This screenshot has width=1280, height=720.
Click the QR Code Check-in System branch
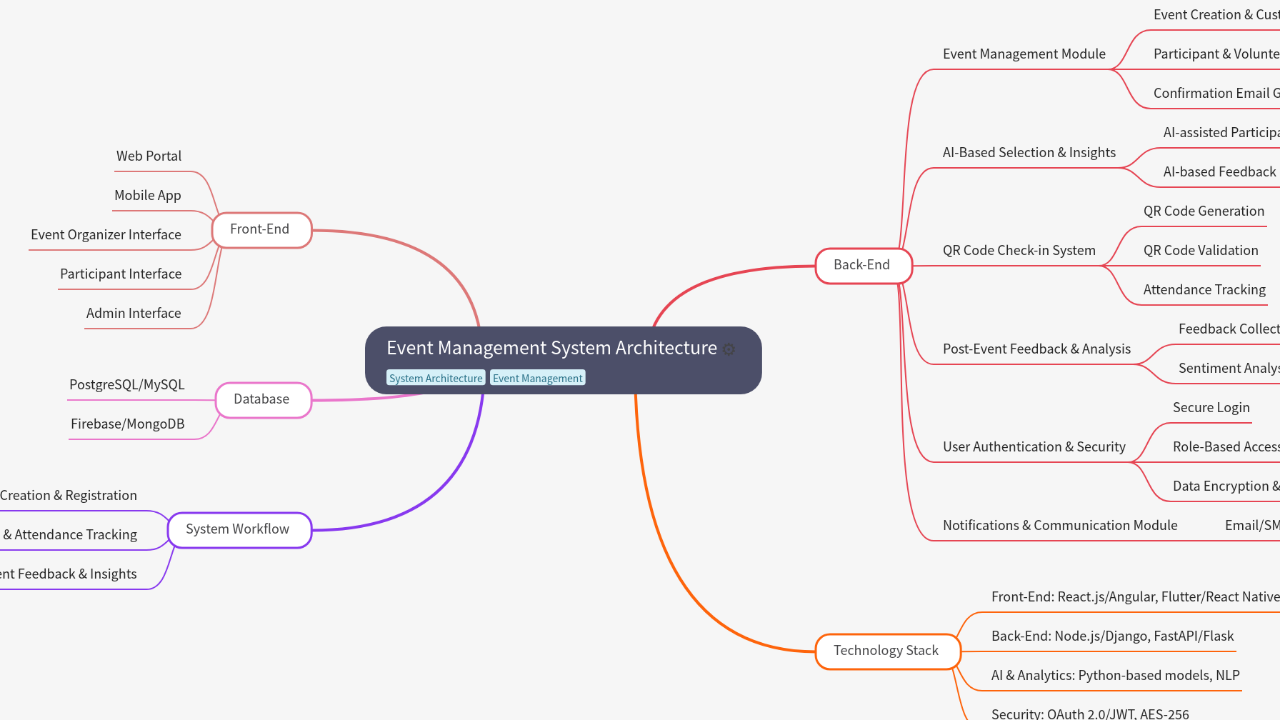[x=1019, y=250]
